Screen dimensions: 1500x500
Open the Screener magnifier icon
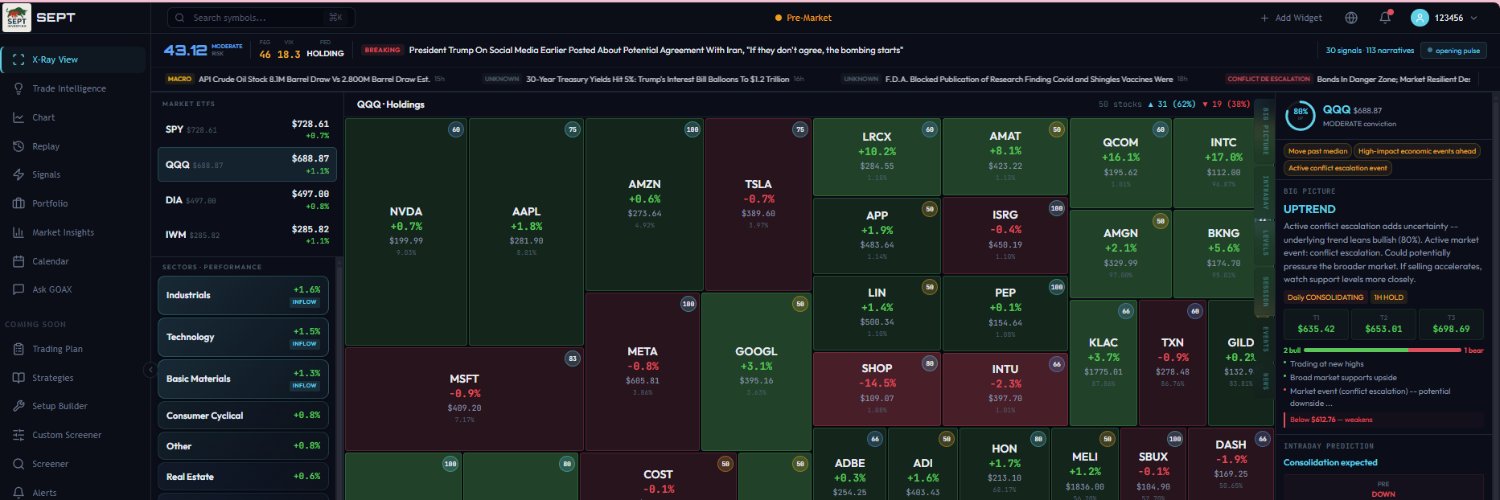coord(19,464)
